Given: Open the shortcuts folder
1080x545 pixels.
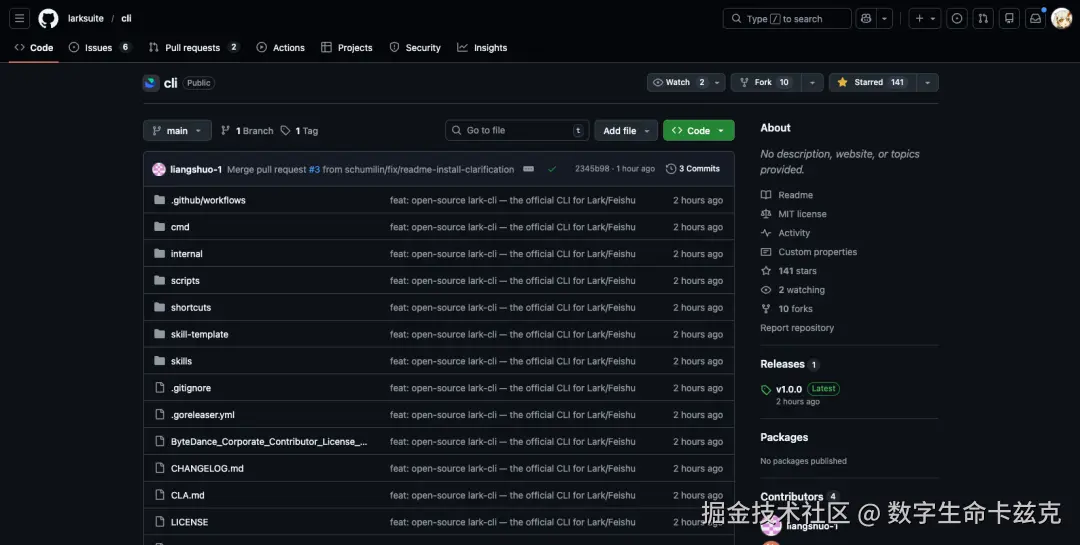Looking at the screenshot, I should 191,307.
